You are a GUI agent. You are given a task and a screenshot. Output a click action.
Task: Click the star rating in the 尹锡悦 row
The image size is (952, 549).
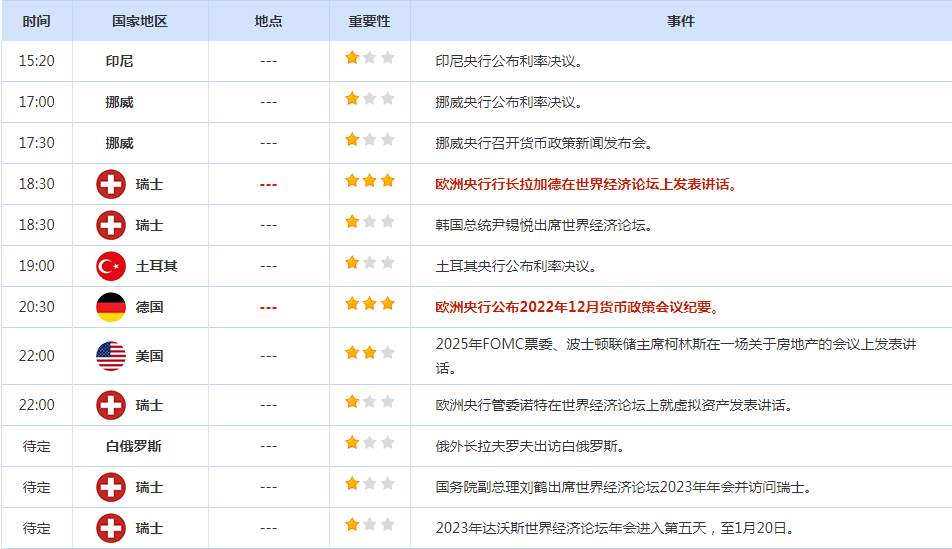pyautogui.click(x=370, y=222)
